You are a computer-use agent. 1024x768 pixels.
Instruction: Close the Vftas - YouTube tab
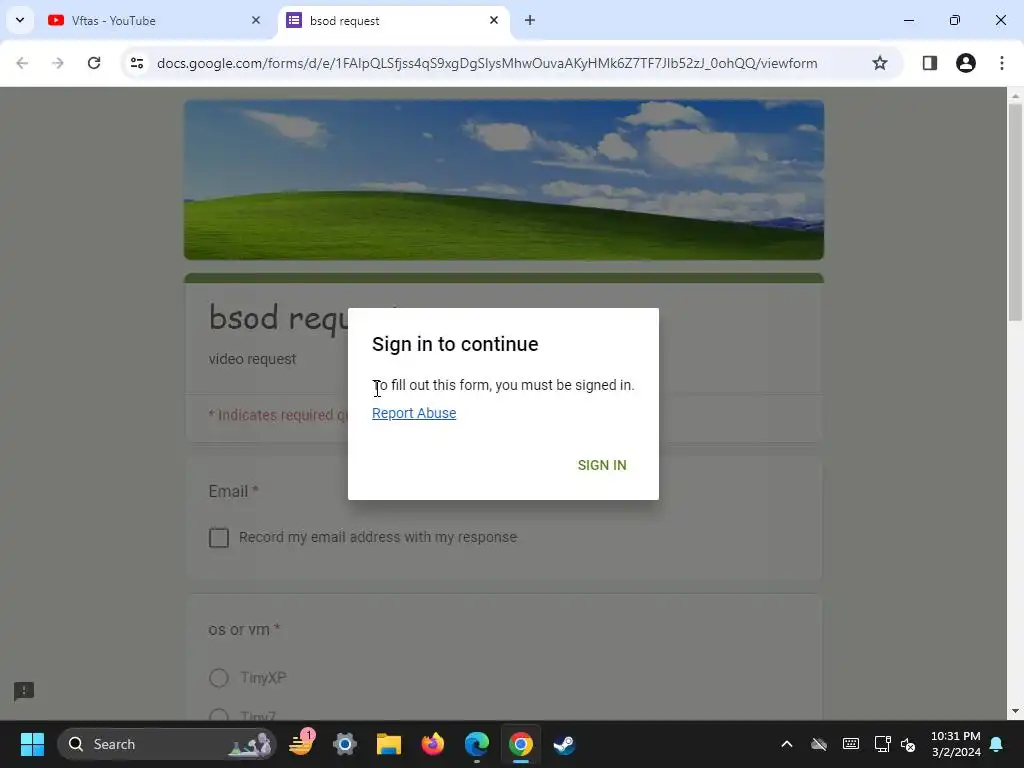click(256, 21)
